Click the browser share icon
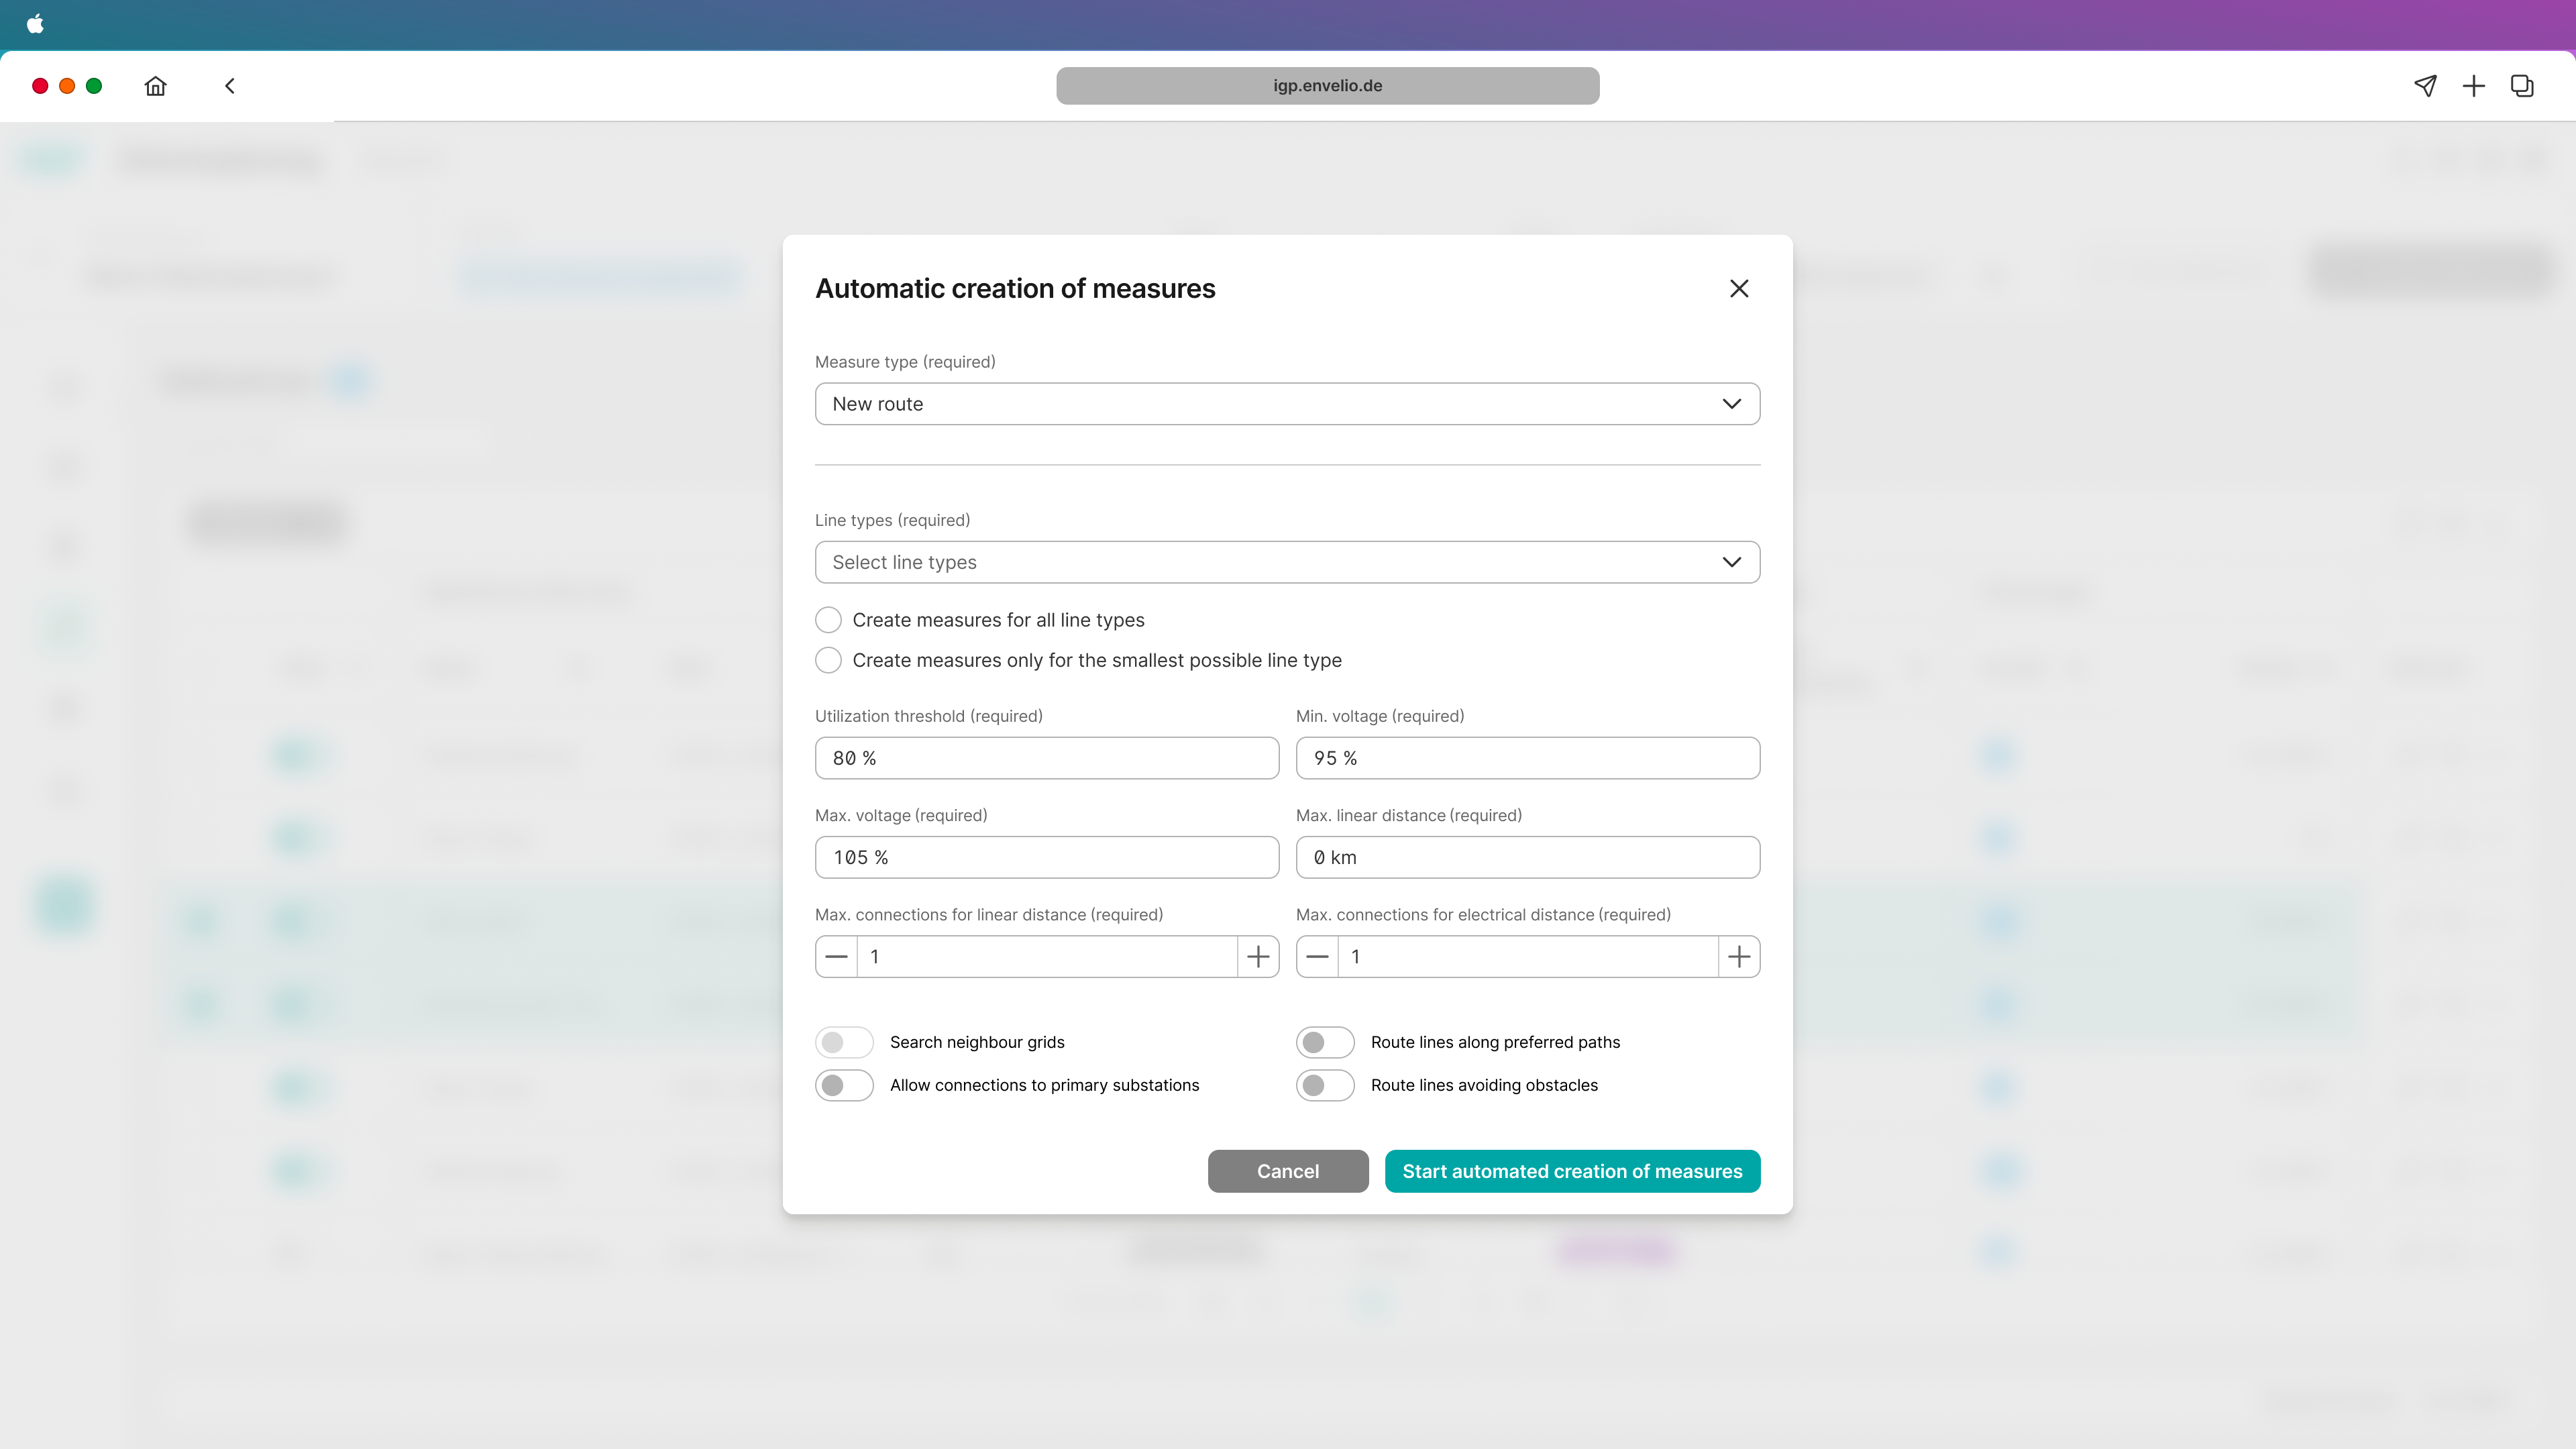2576x1449 pixels. (x=2426, y=86)
